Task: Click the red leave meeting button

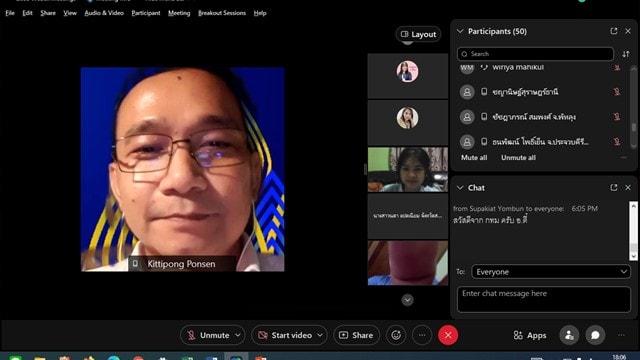Action: [448, 335]
